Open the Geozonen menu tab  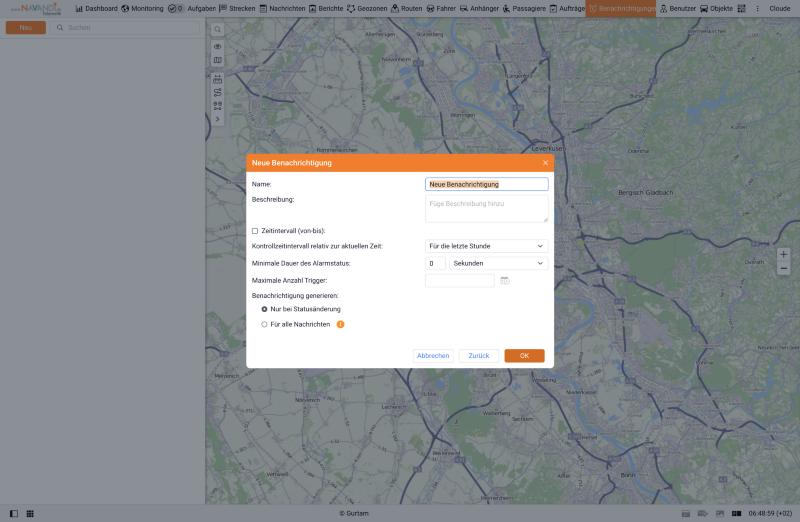tap(367, 9)
